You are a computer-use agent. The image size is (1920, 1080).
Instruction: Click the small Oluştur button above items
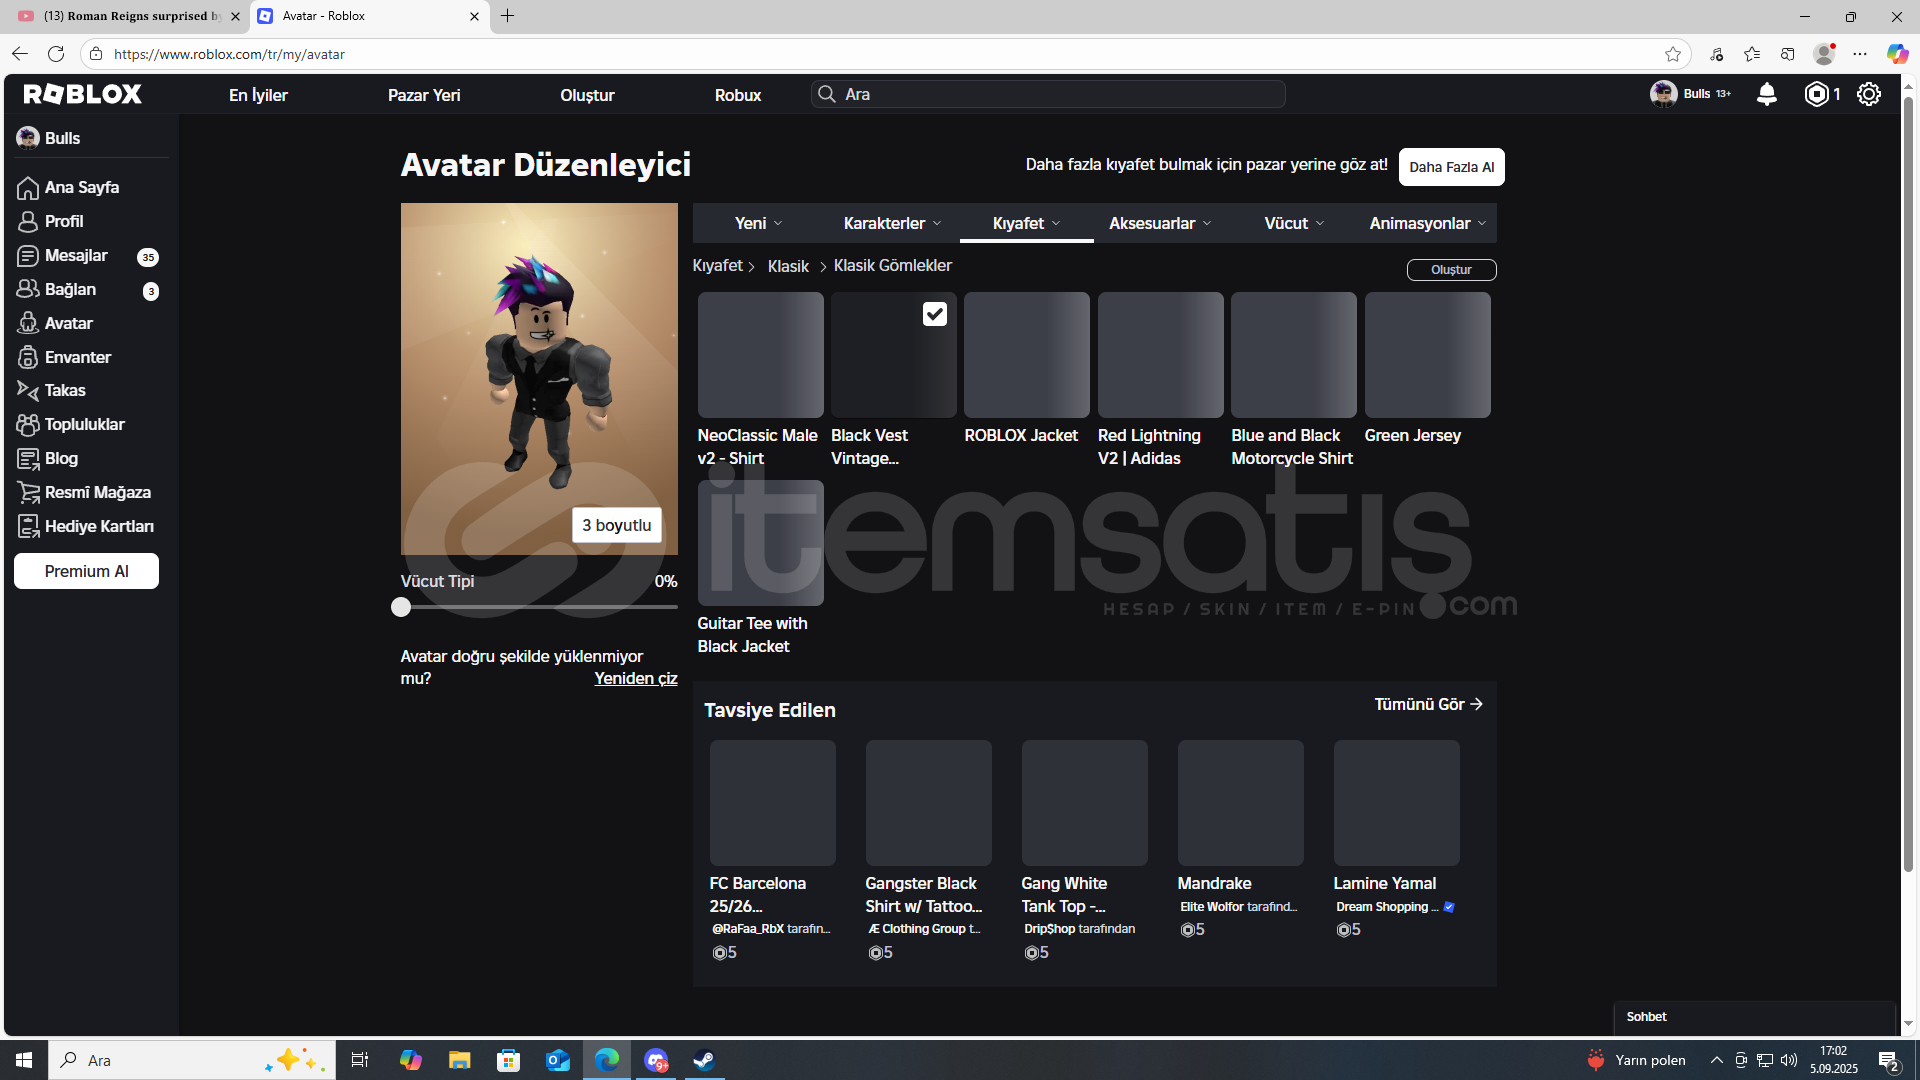[x=1451, y=270]
